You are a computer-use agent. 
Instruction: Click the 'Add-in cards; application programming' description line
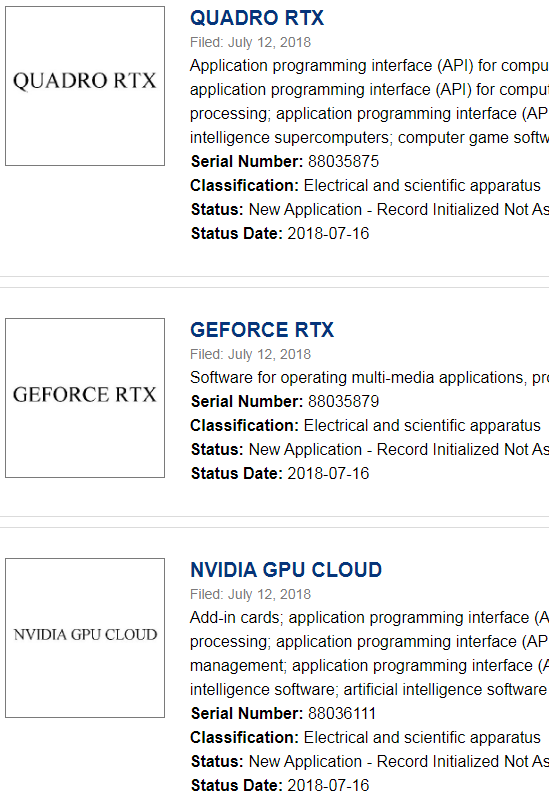point(370,618)
